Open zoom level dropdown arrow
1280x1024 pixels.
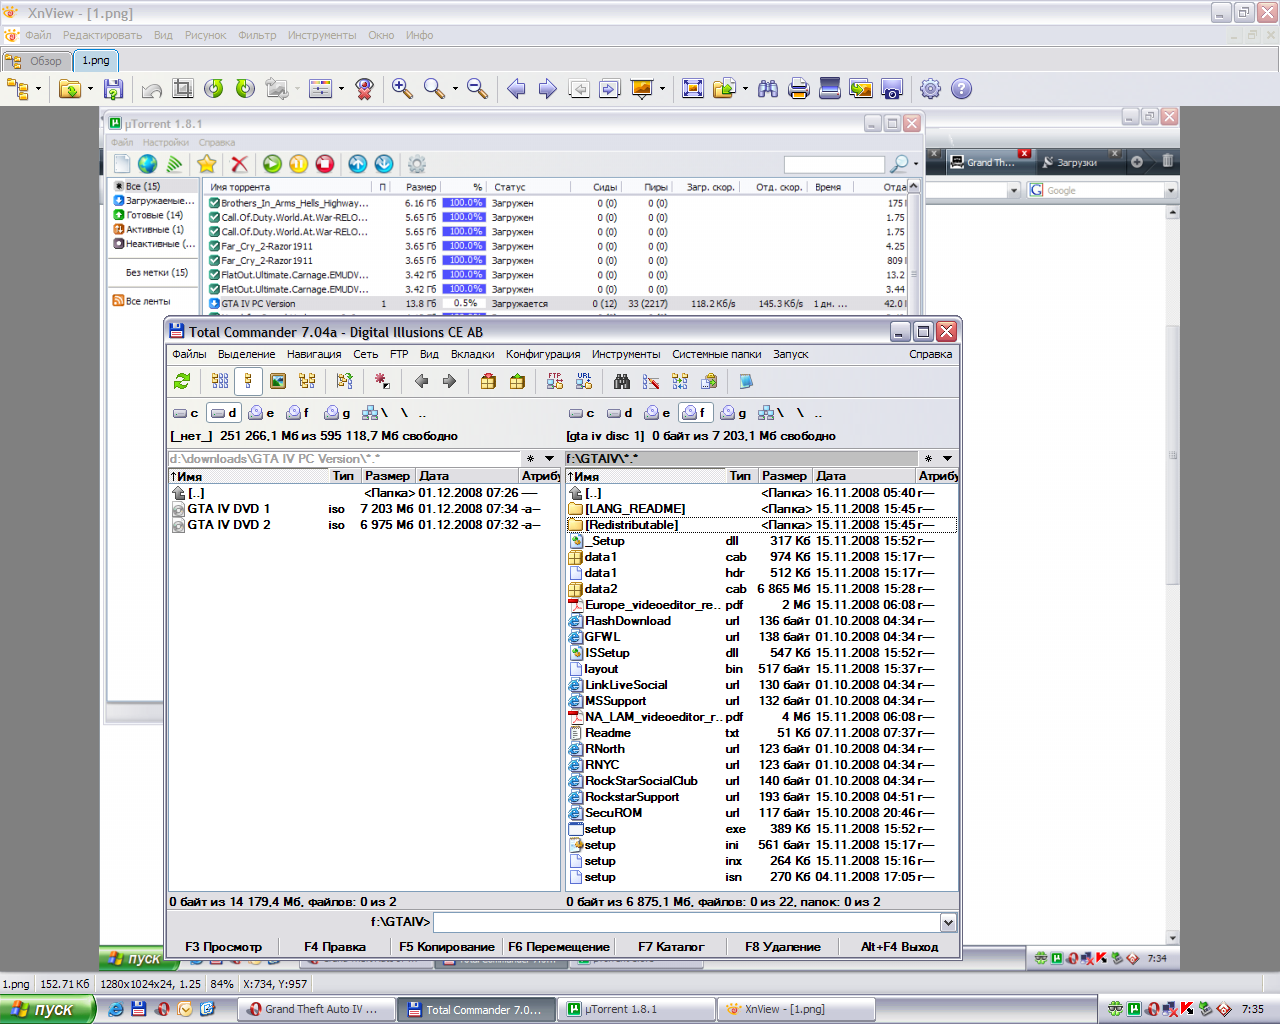pos(455,89)
